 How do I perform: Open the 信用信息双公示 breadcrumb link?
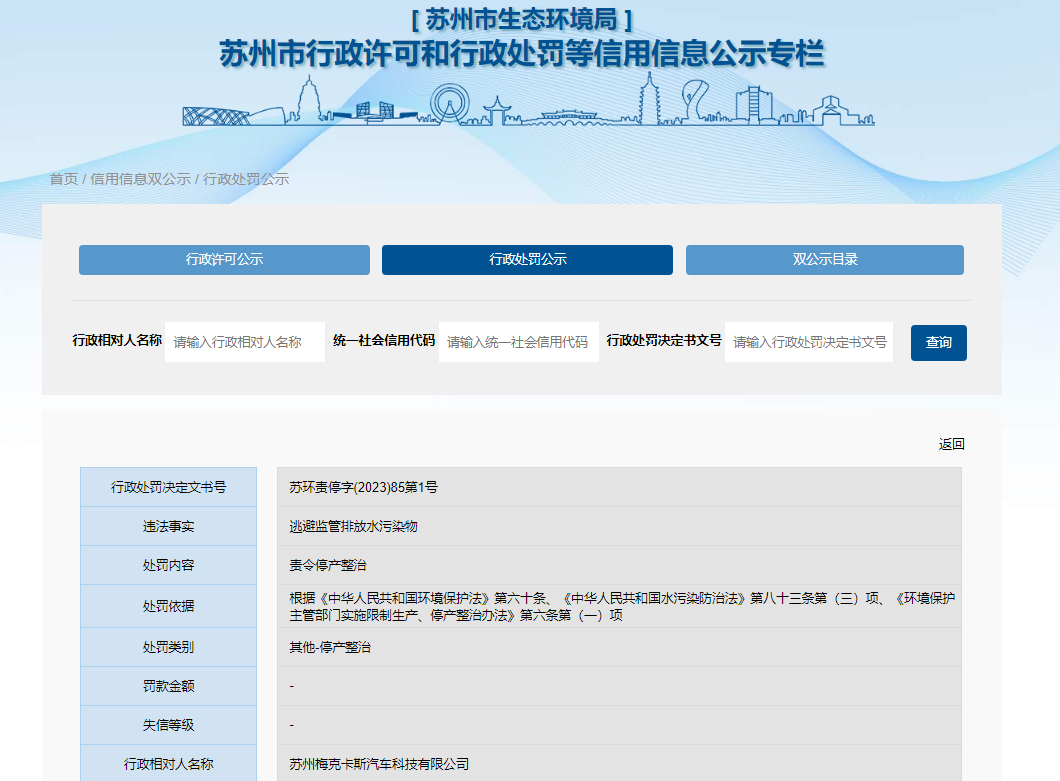point(140,179)
